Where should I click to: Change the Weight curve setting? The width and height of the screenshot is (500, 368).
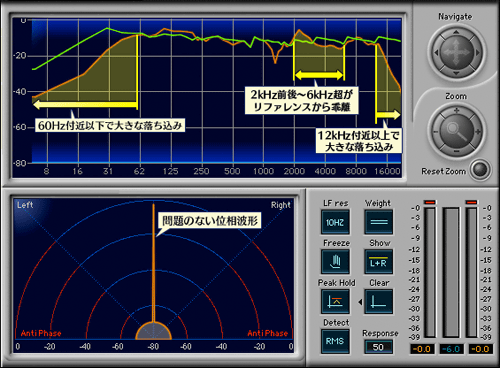379,222
